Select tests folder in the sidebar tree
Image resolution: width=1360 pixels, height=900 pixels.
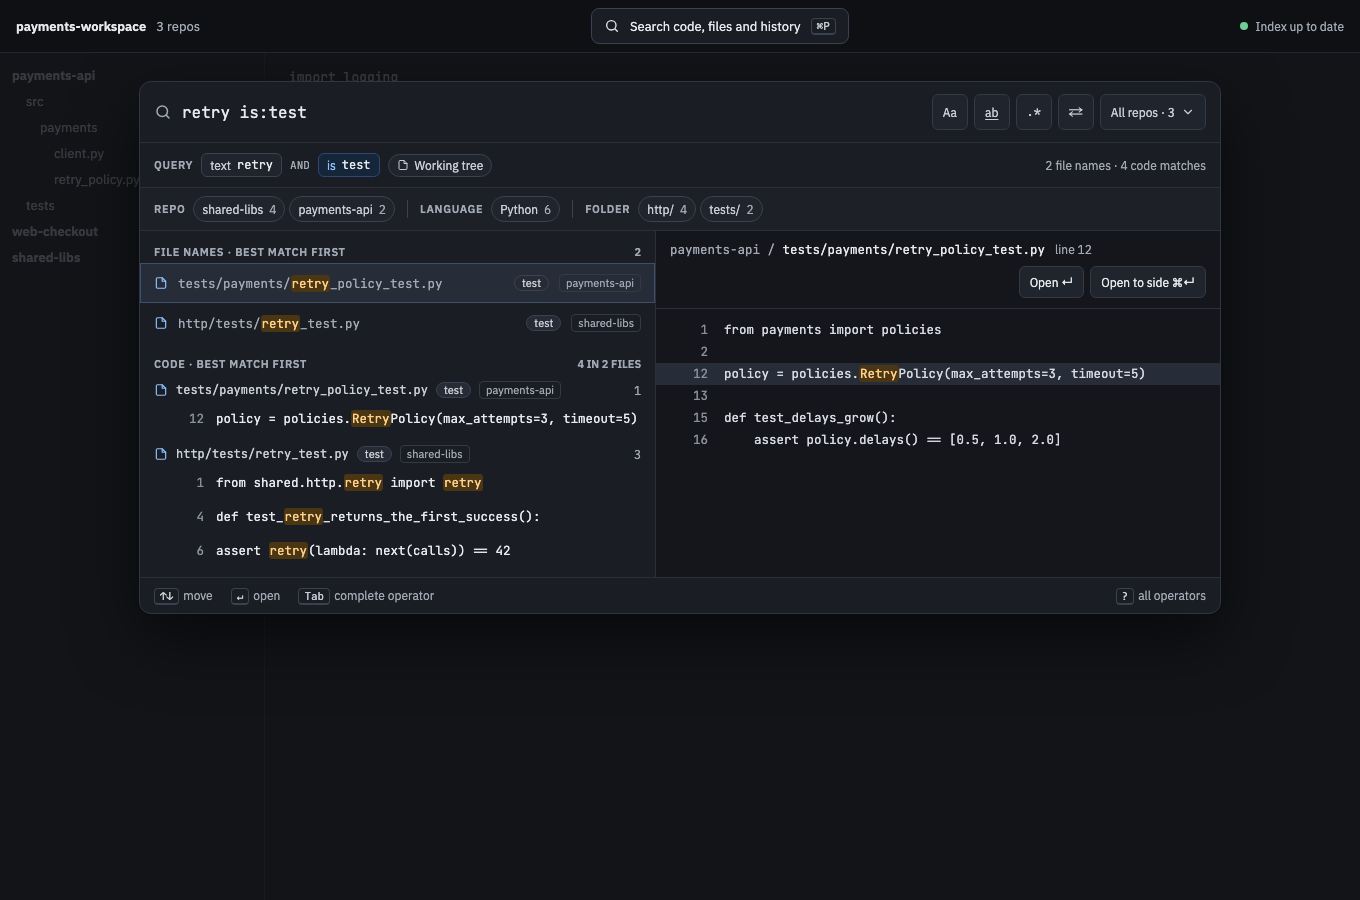point(40,206)
